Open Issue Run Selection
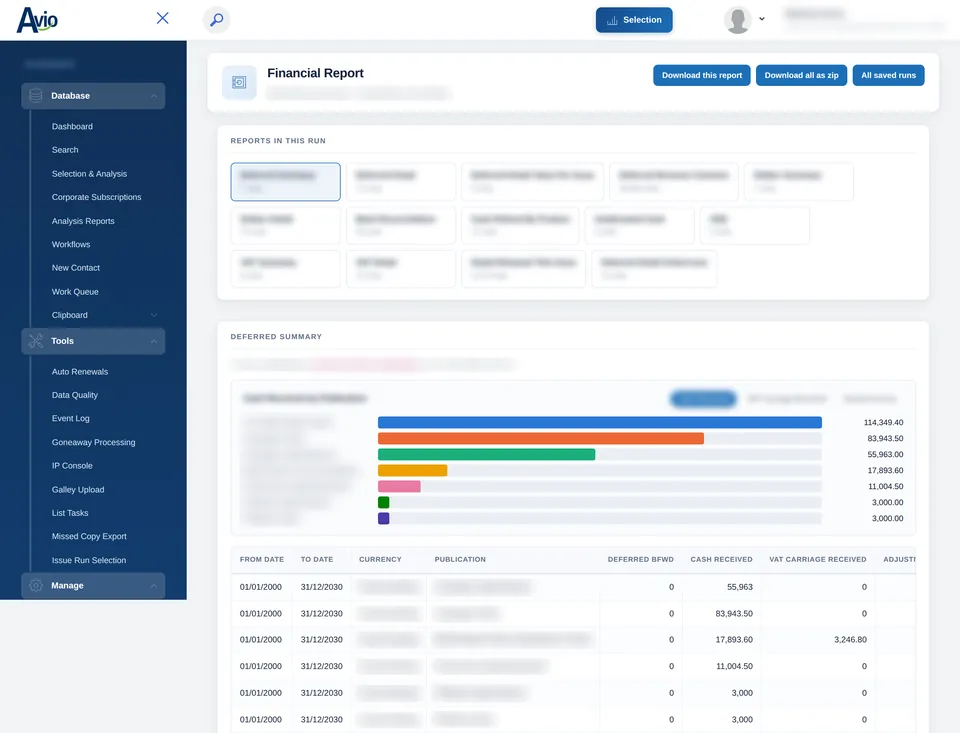960x733 pixels. (x=89, y=560)
